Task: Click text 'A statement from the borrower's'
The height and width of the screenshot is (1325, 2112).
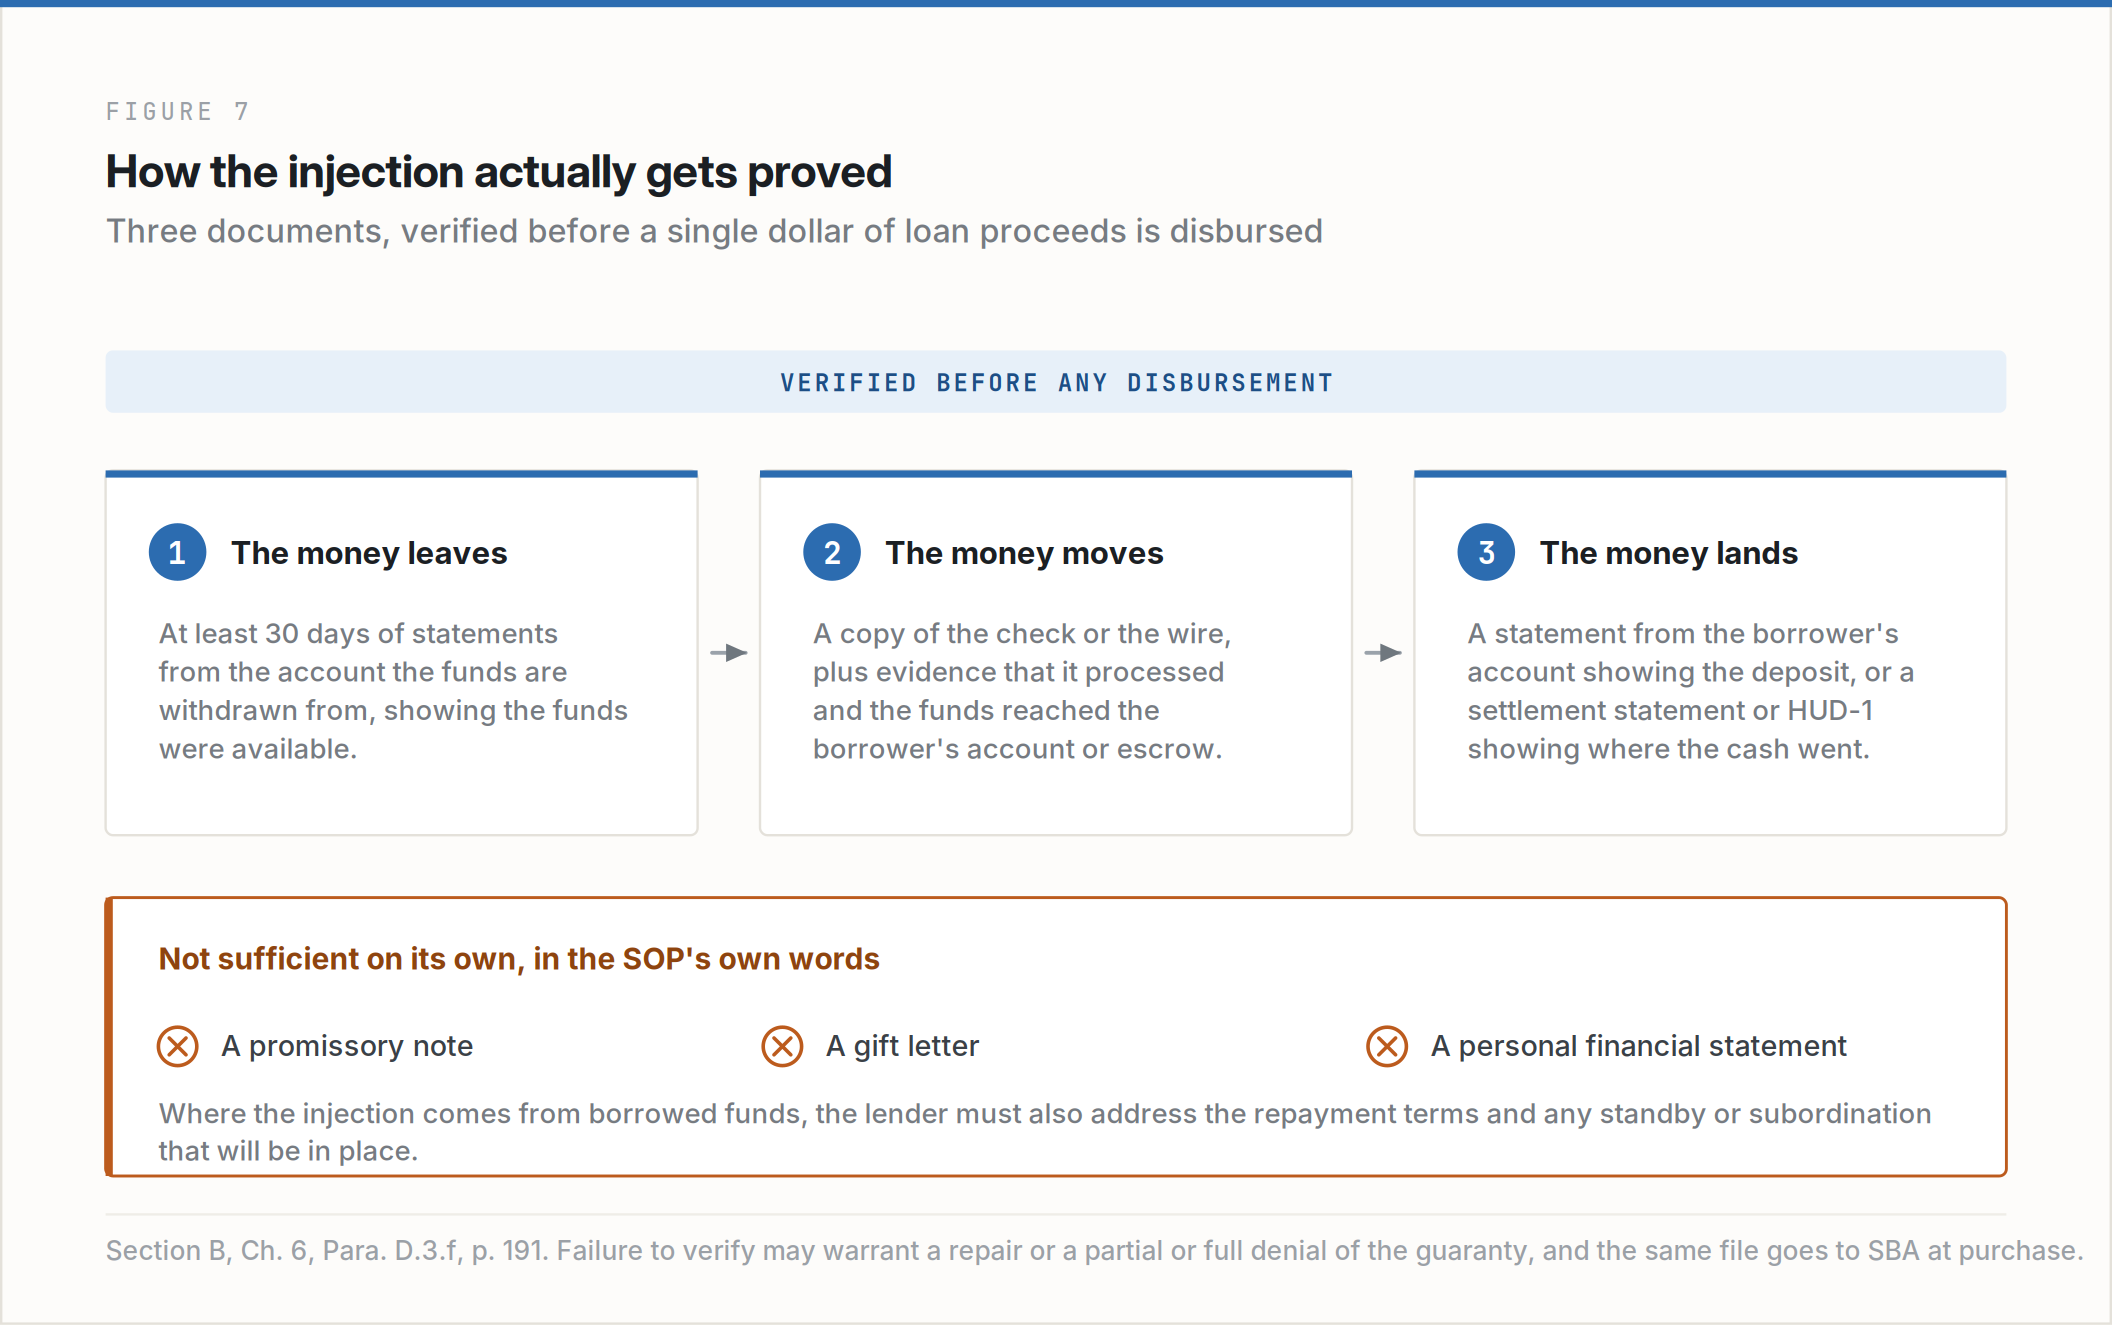Action: pos(1682,634)
